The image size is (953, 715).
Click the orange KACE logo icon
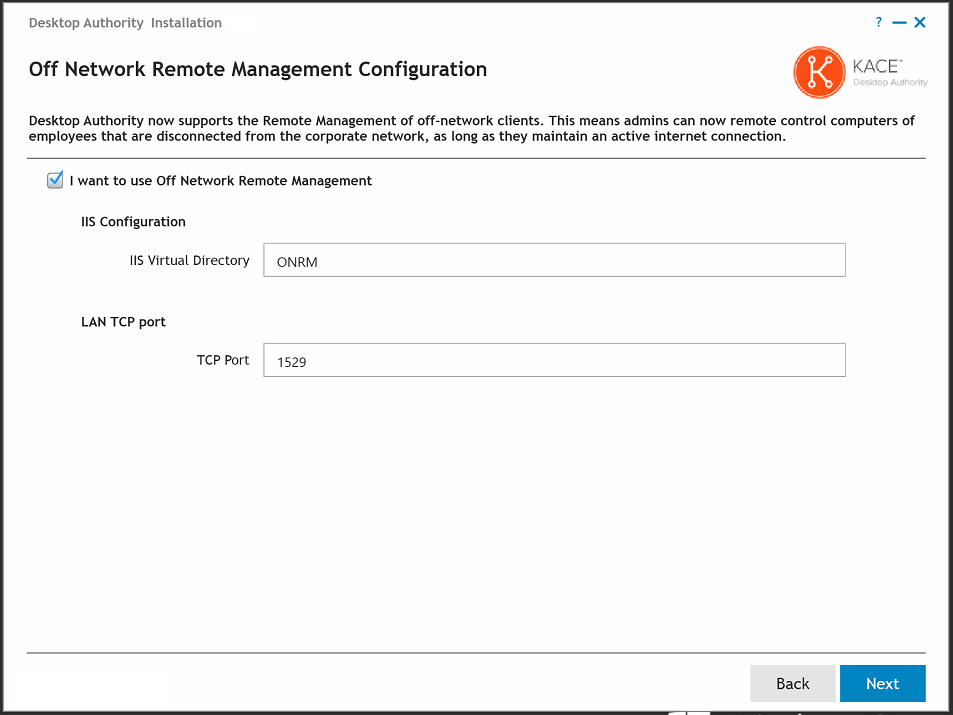(x=819, y=72)
